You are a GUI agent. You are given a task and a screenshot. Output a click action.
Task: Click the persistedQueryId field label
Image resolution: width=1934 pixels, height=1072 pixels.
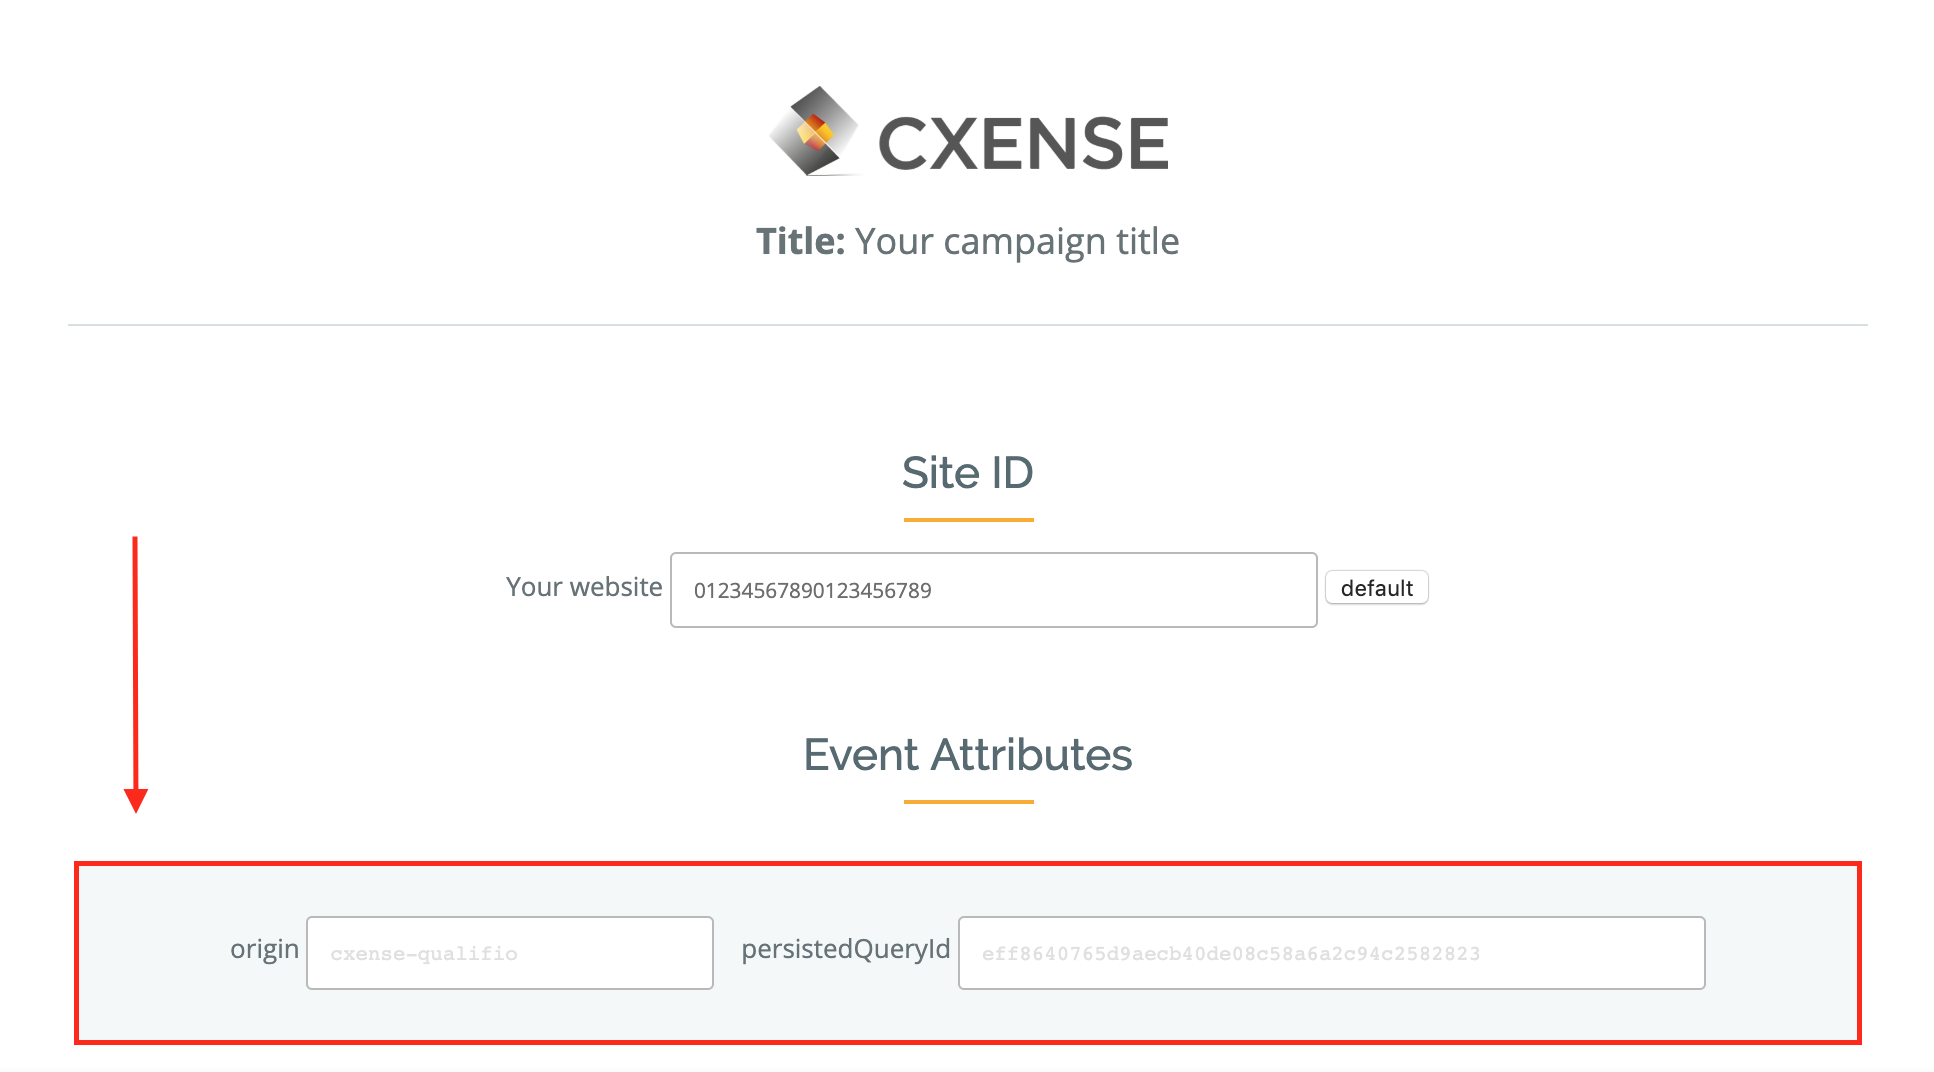846,949
